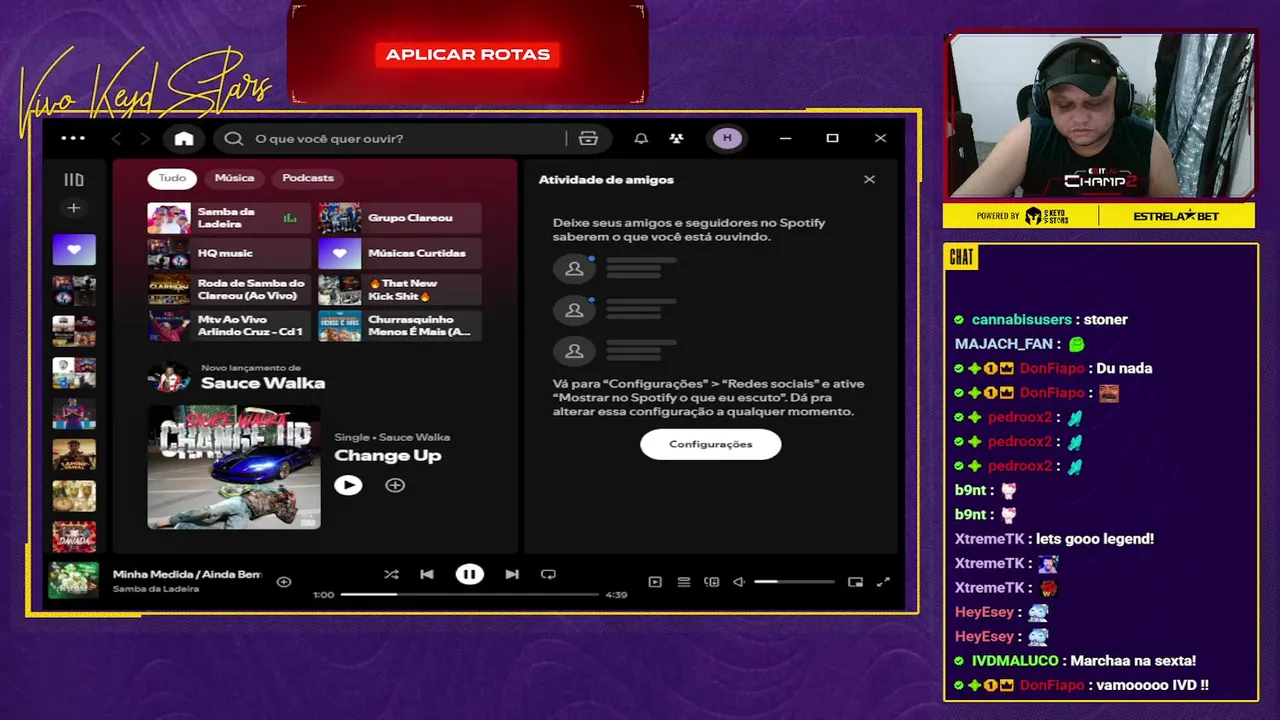The height and width of the screenshot is (720, 1280).
Task: Open Connect to a device icon
Action: [712, 581]
